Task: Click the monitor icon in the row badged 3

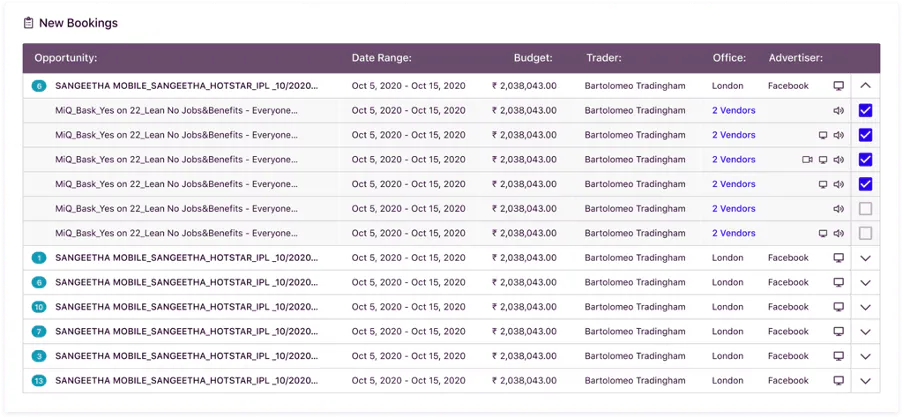Action: click(x=839, y=356)
